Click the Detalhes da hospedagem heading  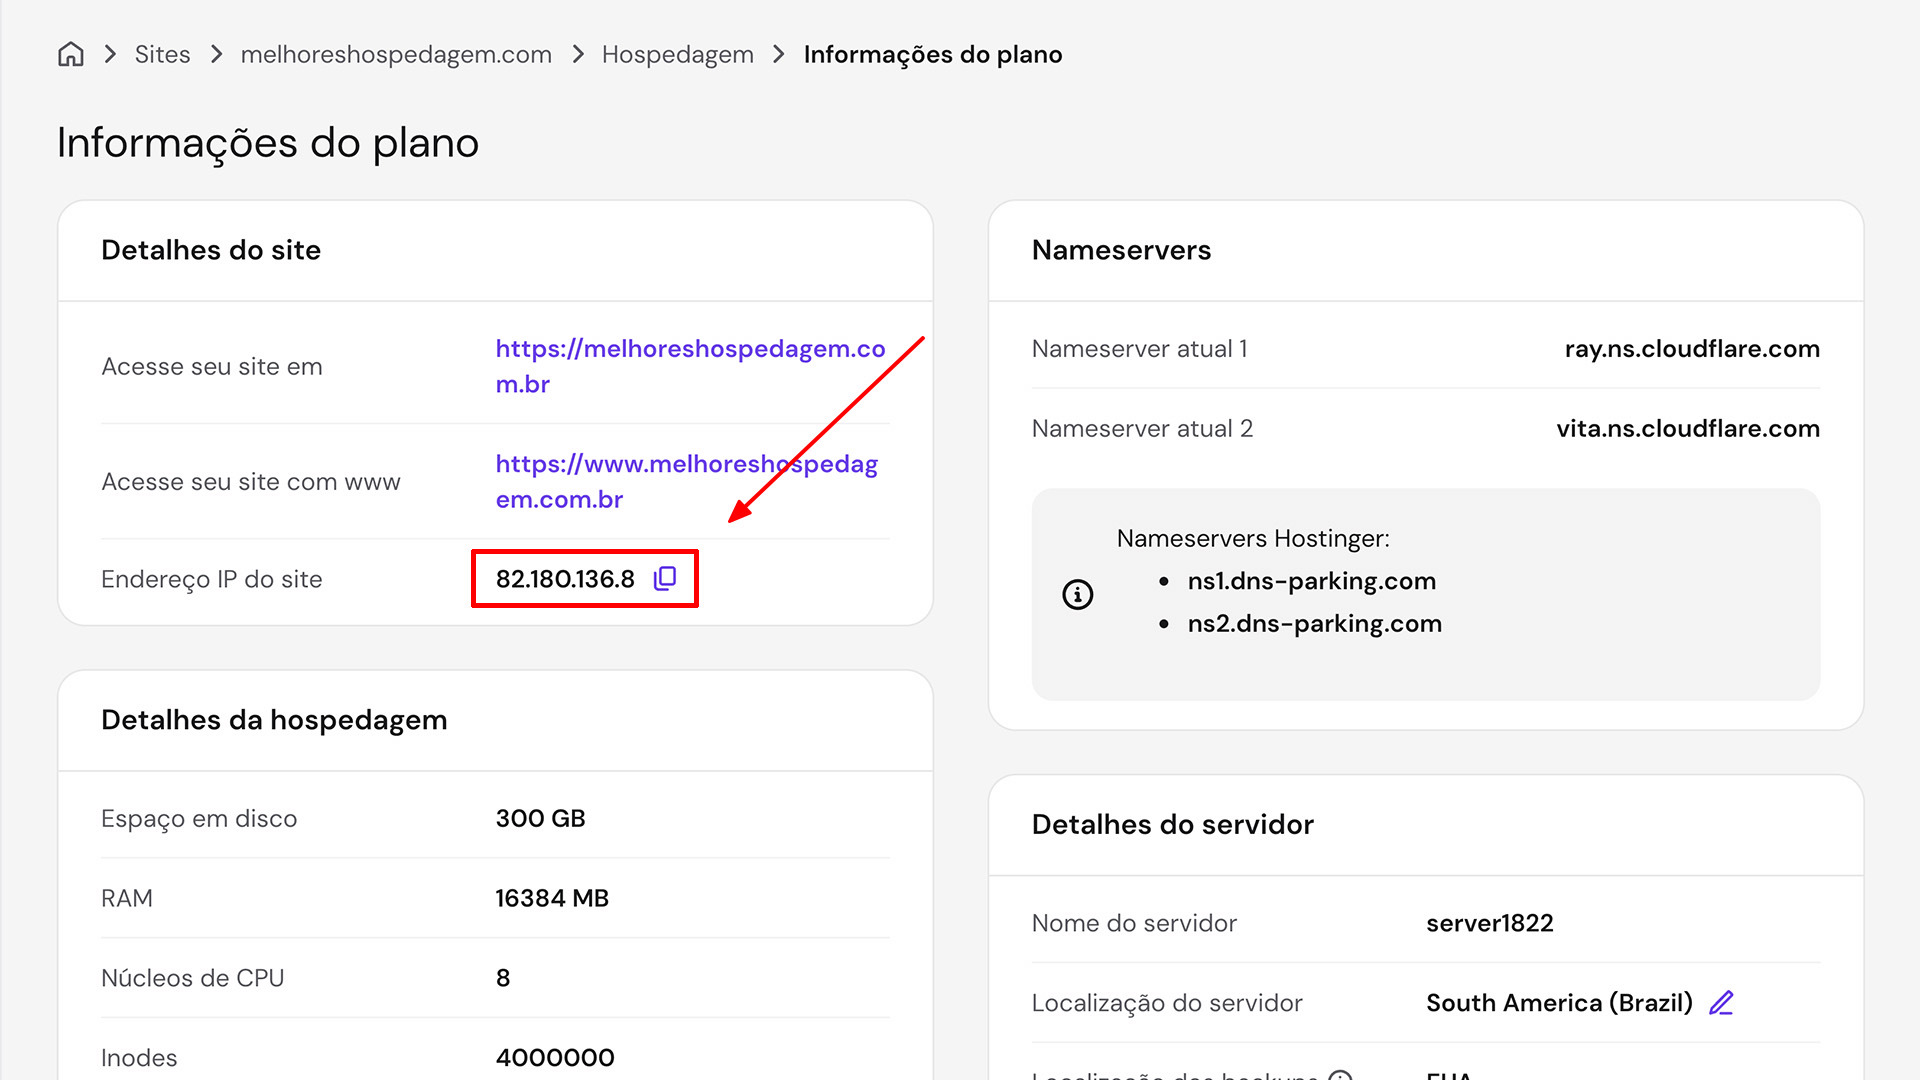[274, 720]
